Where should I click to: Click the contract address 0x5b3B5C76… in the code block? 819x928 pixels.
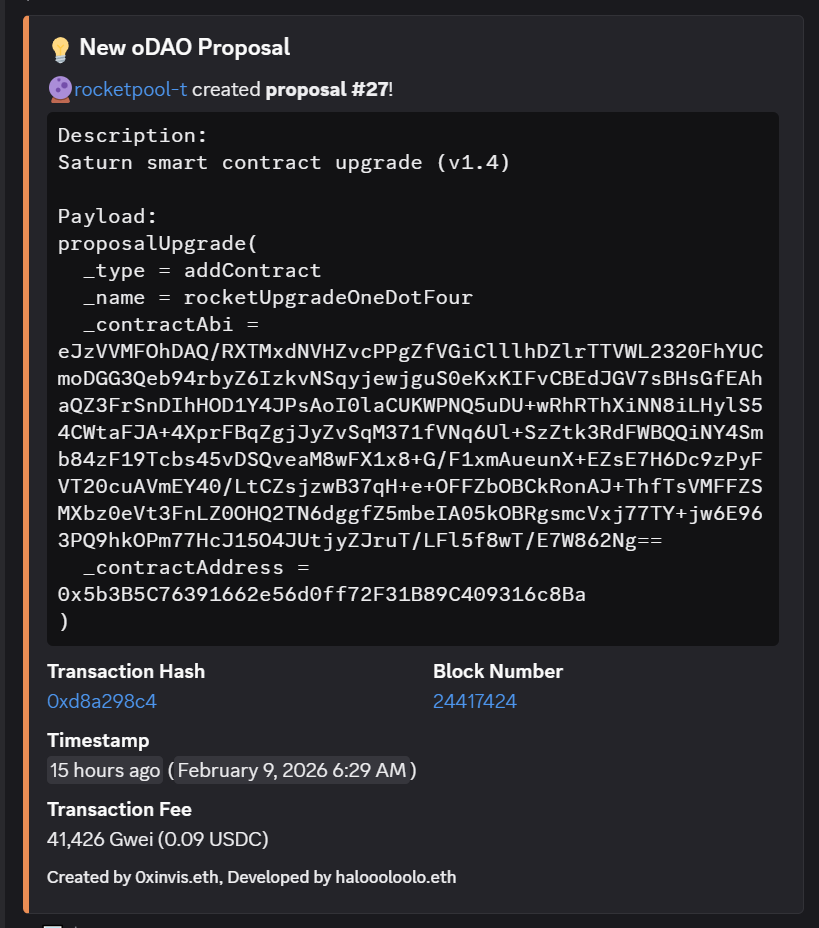coord(322,595)
